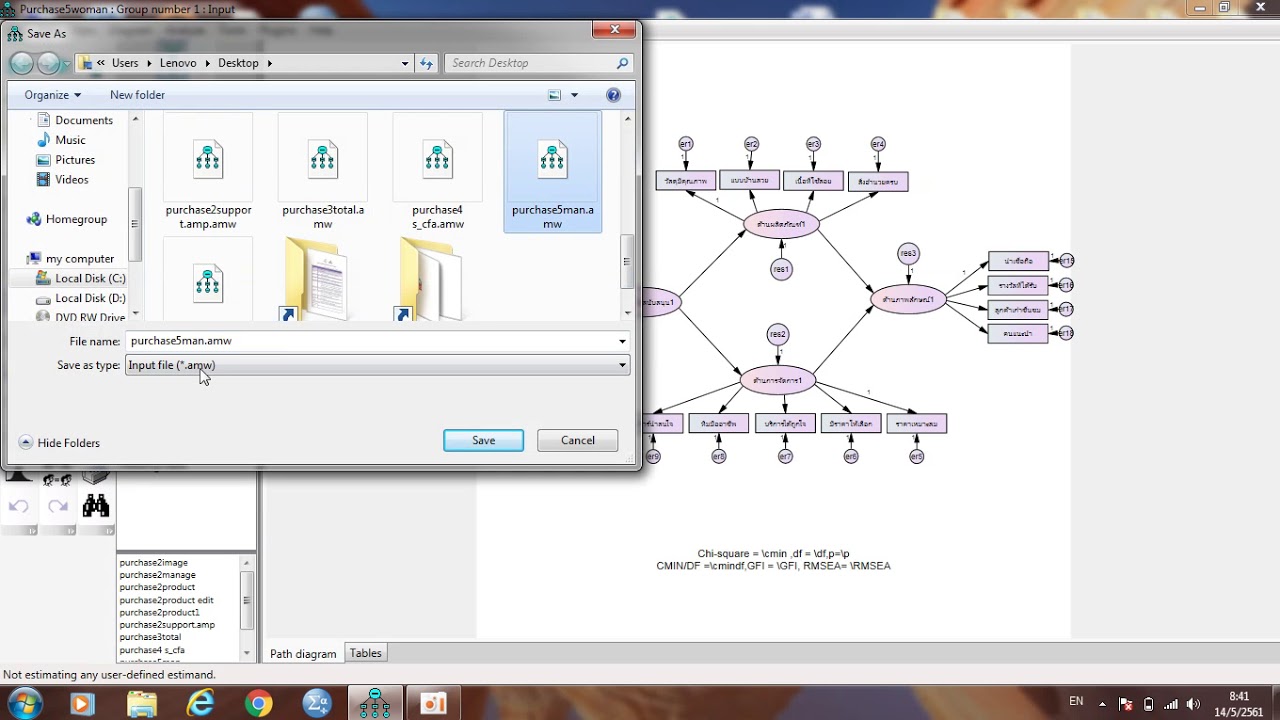
Task: Open the Windows Start menu
Action: pos(24,703)
